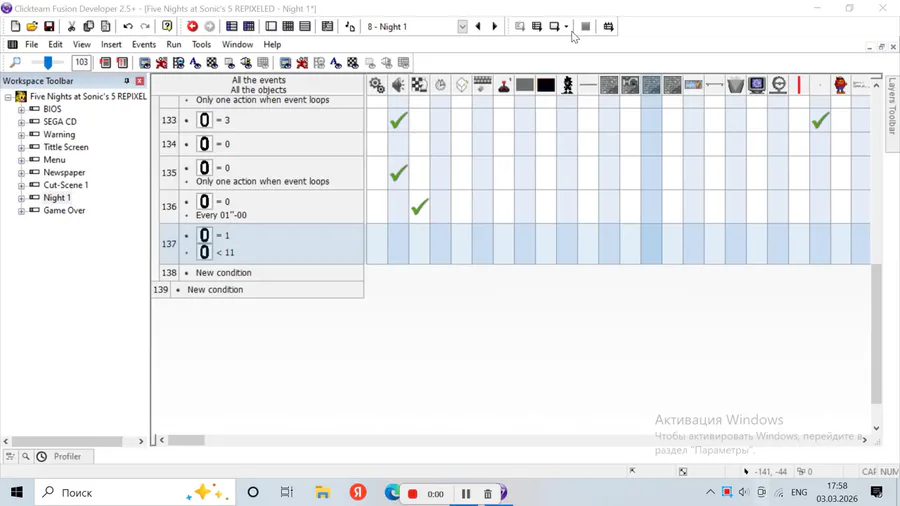Image resolution: width=900 pixels, height=506 pixels.
Task: Go to previous frame arrow
Action: coord(478,26)
